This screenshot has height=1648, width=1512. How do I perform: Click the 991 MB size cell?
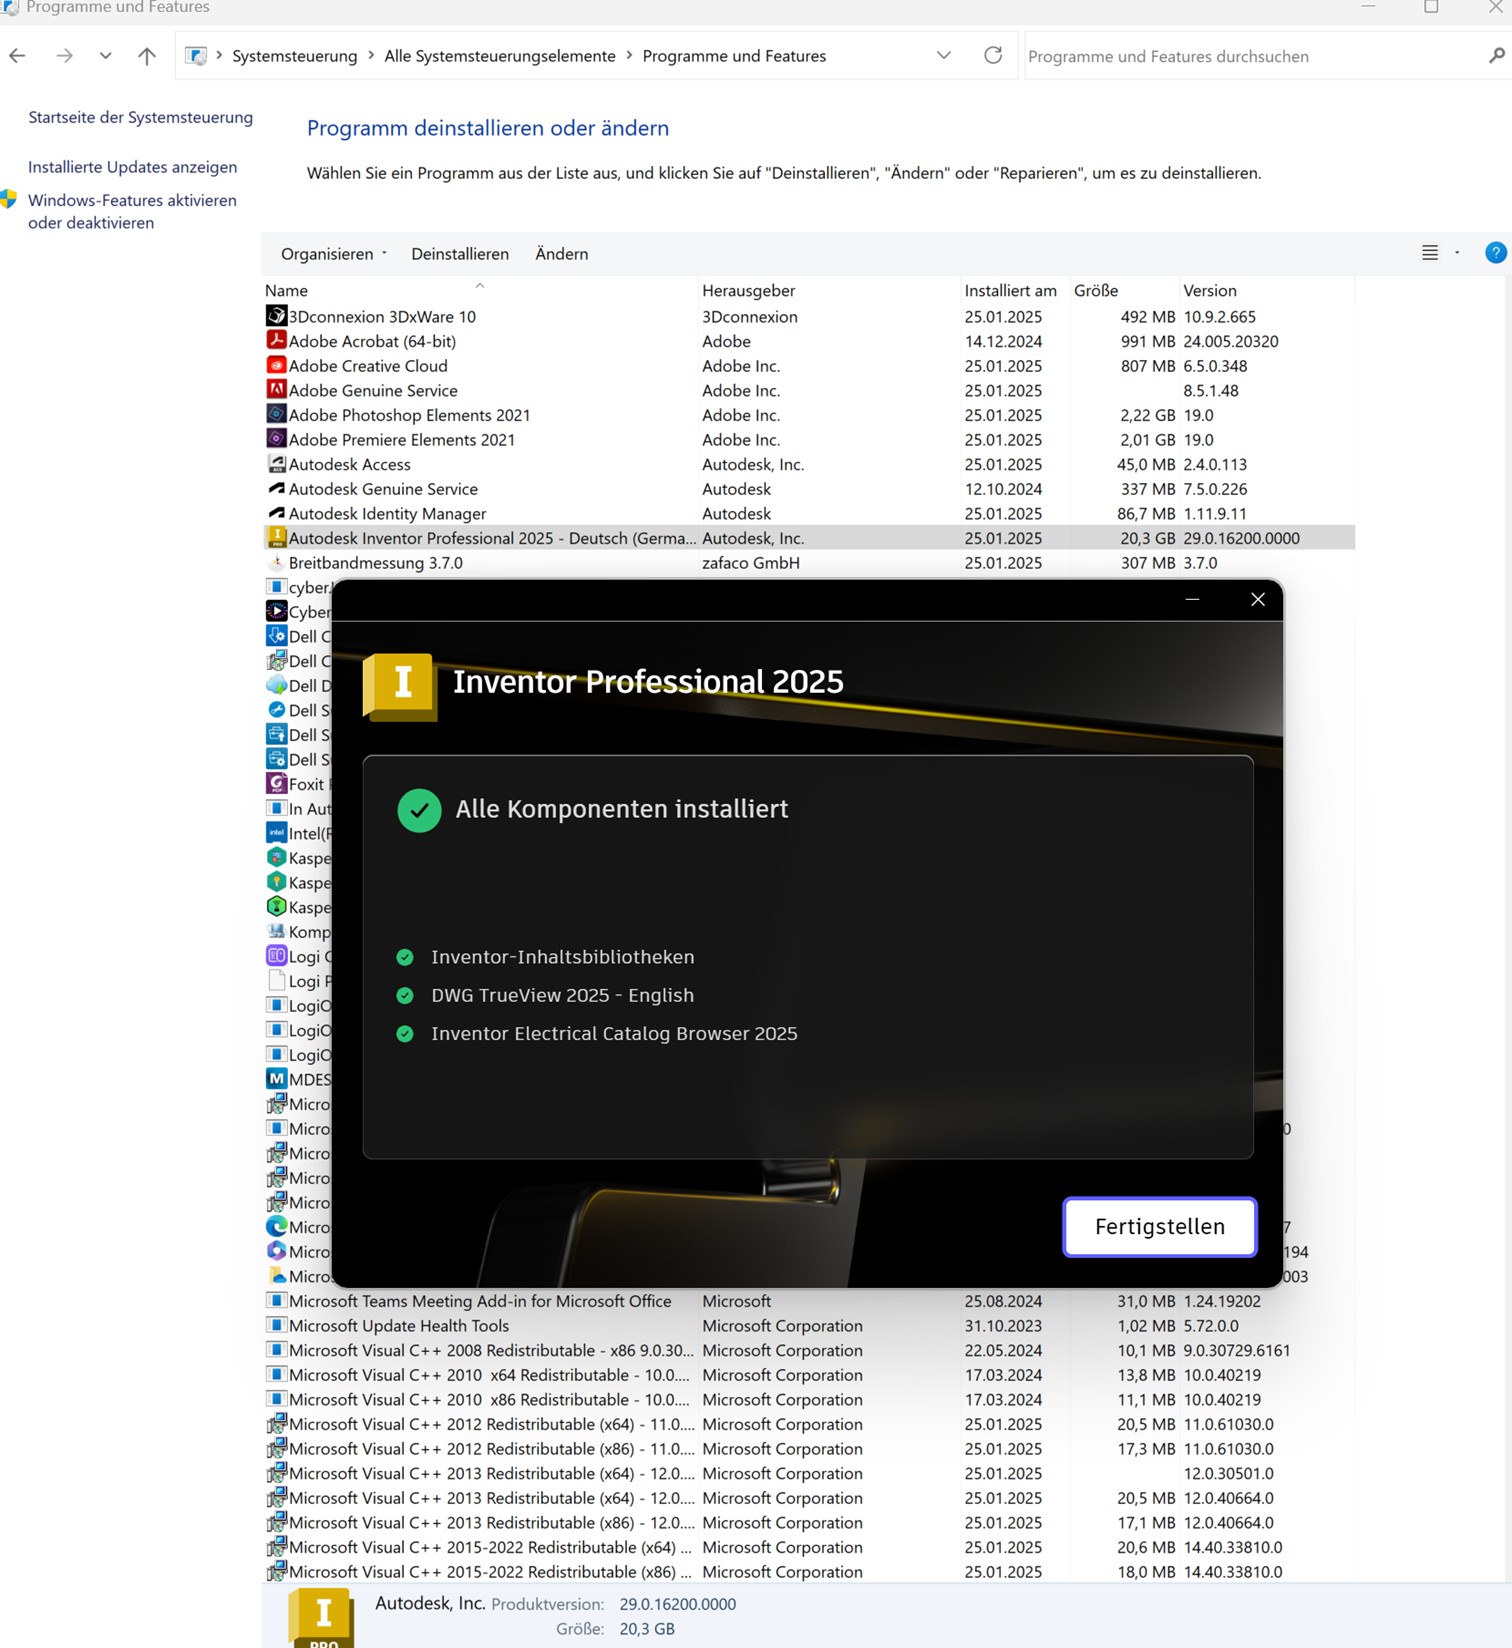(x=1148, y=341)
